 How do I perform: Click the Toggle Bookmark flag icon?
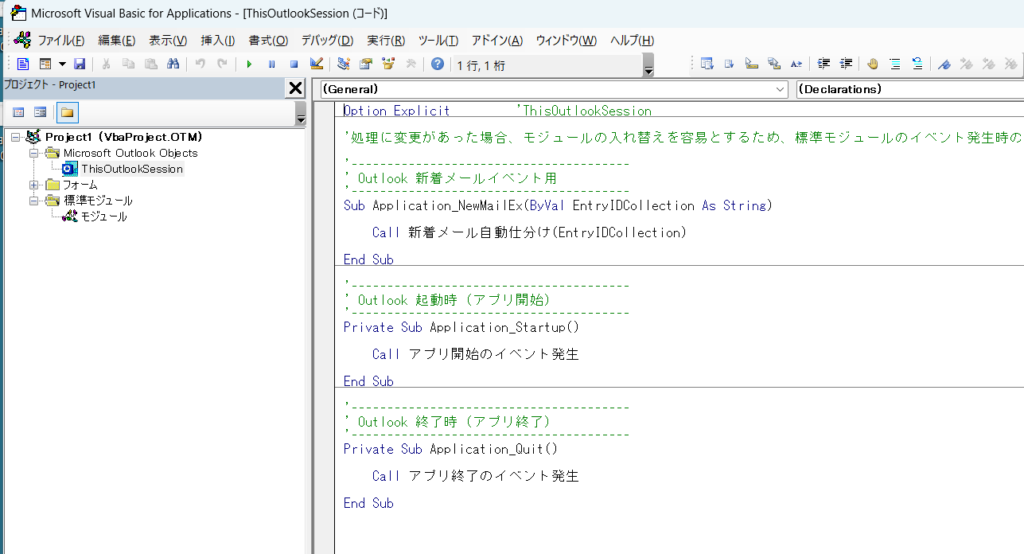click(x=943, y=64)
